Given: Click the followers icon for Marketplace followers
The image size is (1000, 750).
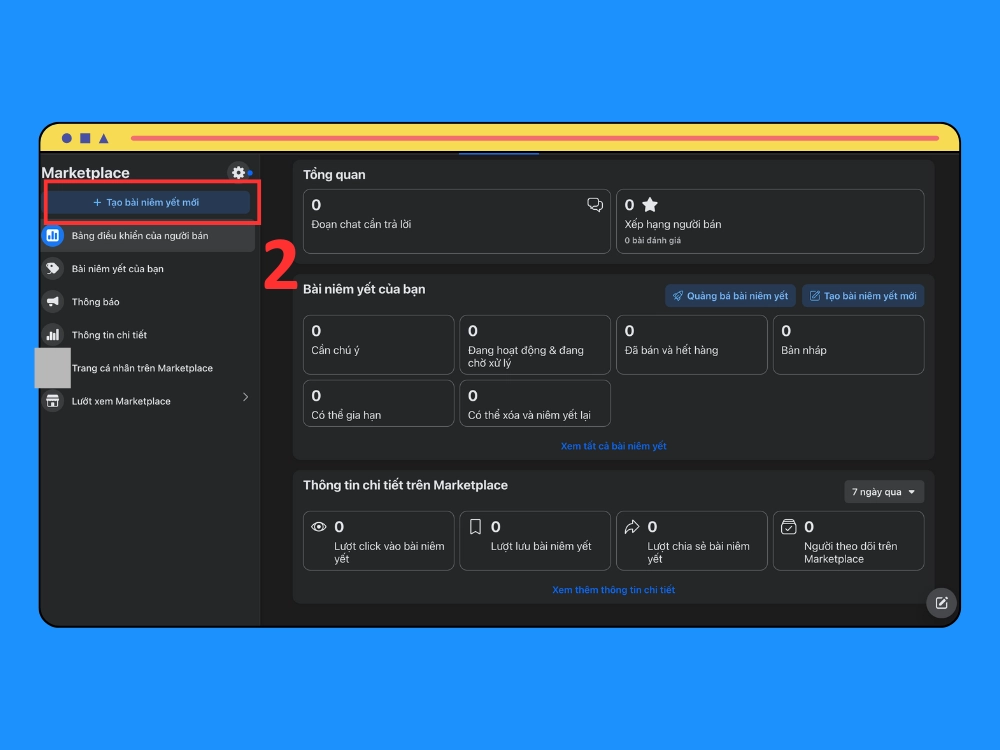Looking at the screenshot, I should point(788,527).
